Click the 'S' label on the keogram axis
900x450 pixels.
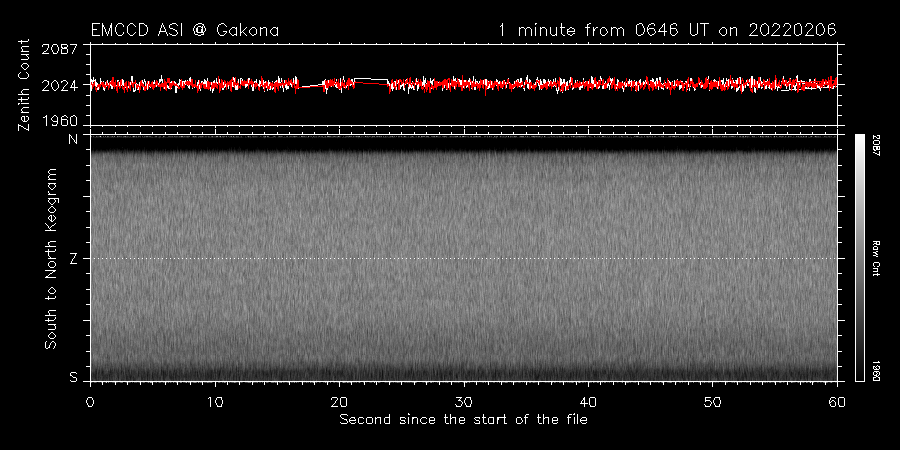[73, 377]
